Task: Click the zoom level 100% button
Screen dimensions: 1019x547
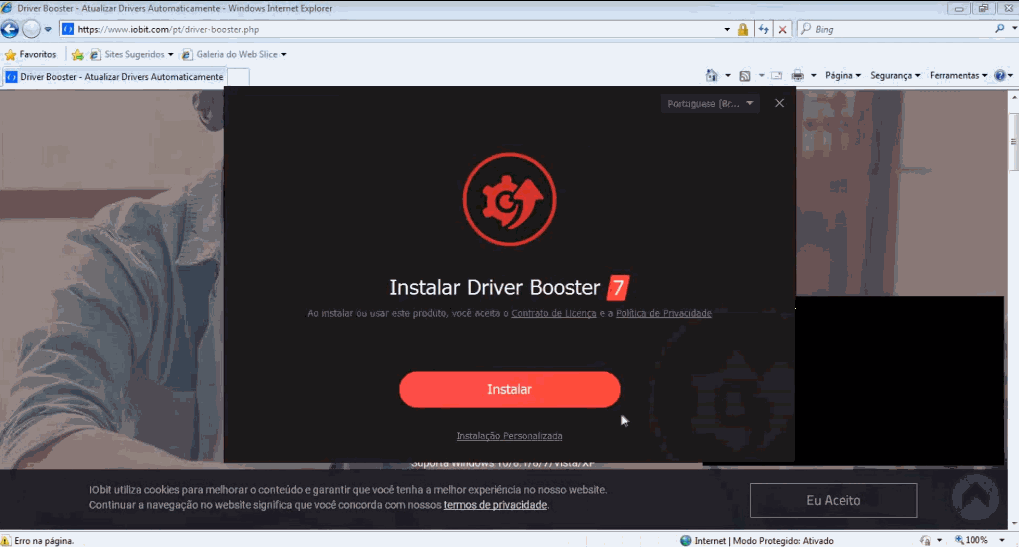Action: click(972, 540)
